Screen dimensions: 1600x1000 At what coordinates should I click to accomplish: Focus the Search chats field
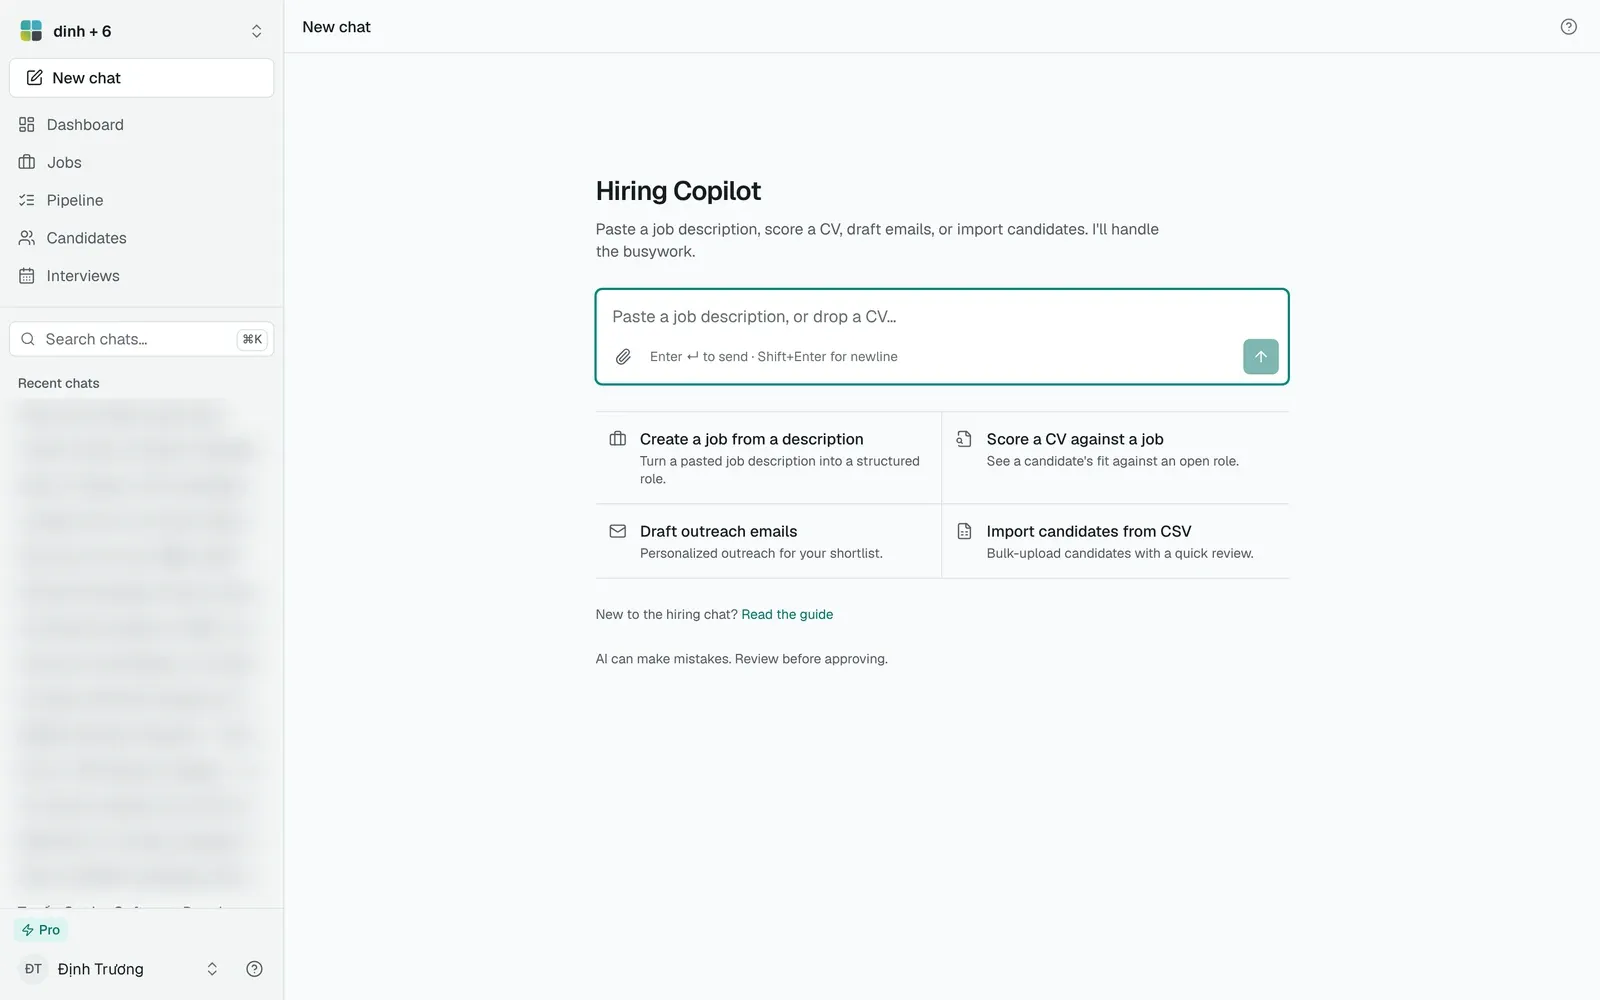[141, 339]
